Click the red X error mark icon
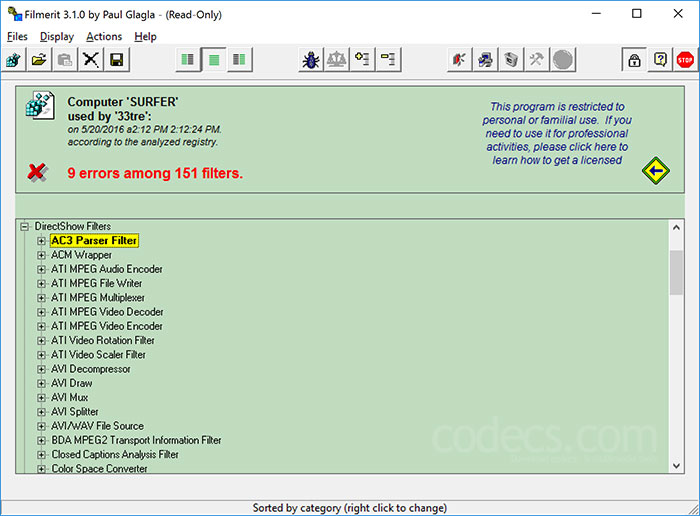 pos(38,172)
